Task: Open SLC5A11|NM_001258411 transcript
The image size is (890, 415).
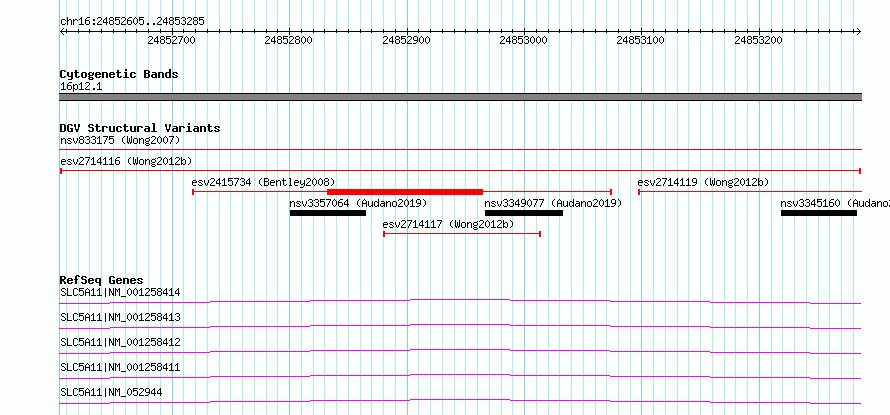Action: pyautogui.click(x=120, y=367)
